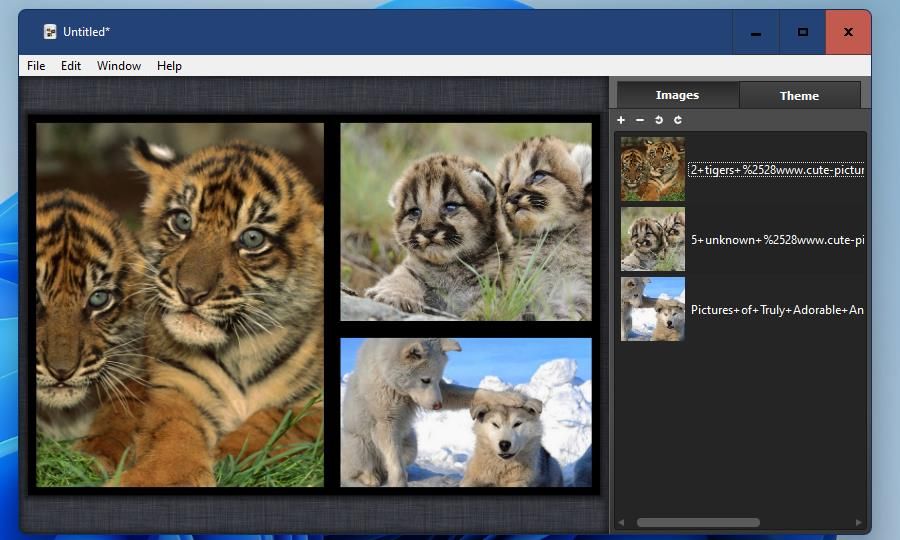Open the Edit menu
Image resolution: width=900 pixels, height=540 pixels.
pos(71,66)
